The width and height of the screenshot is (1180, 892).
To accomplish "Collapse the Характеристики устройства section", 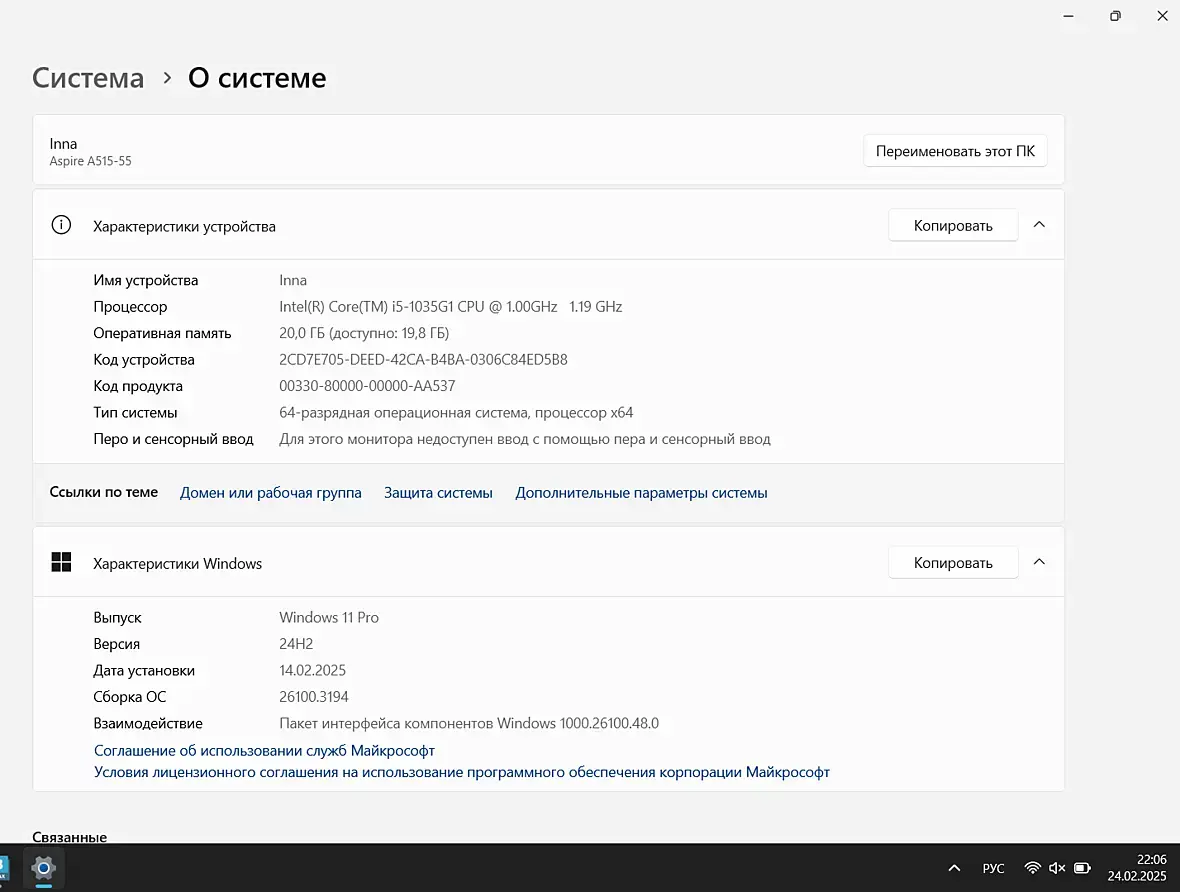I will [x=1039, y=225].
